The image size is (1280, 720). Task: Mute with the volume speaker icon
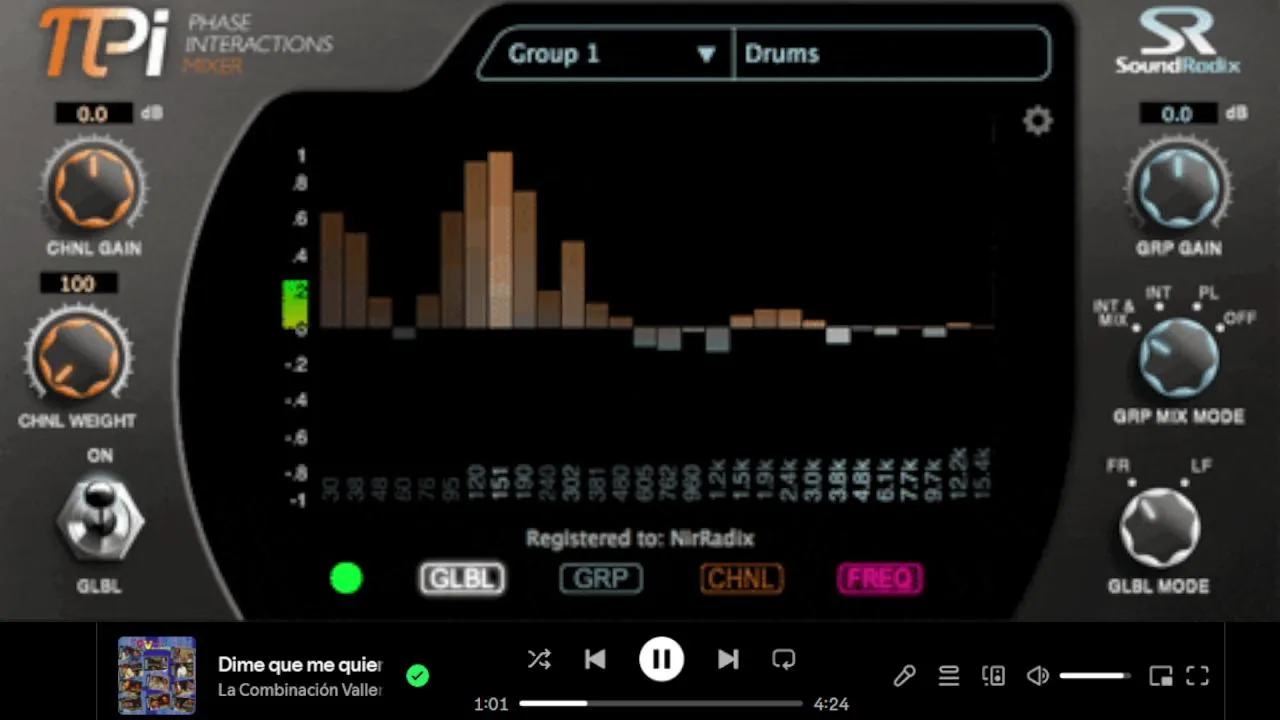point(1038,676)
